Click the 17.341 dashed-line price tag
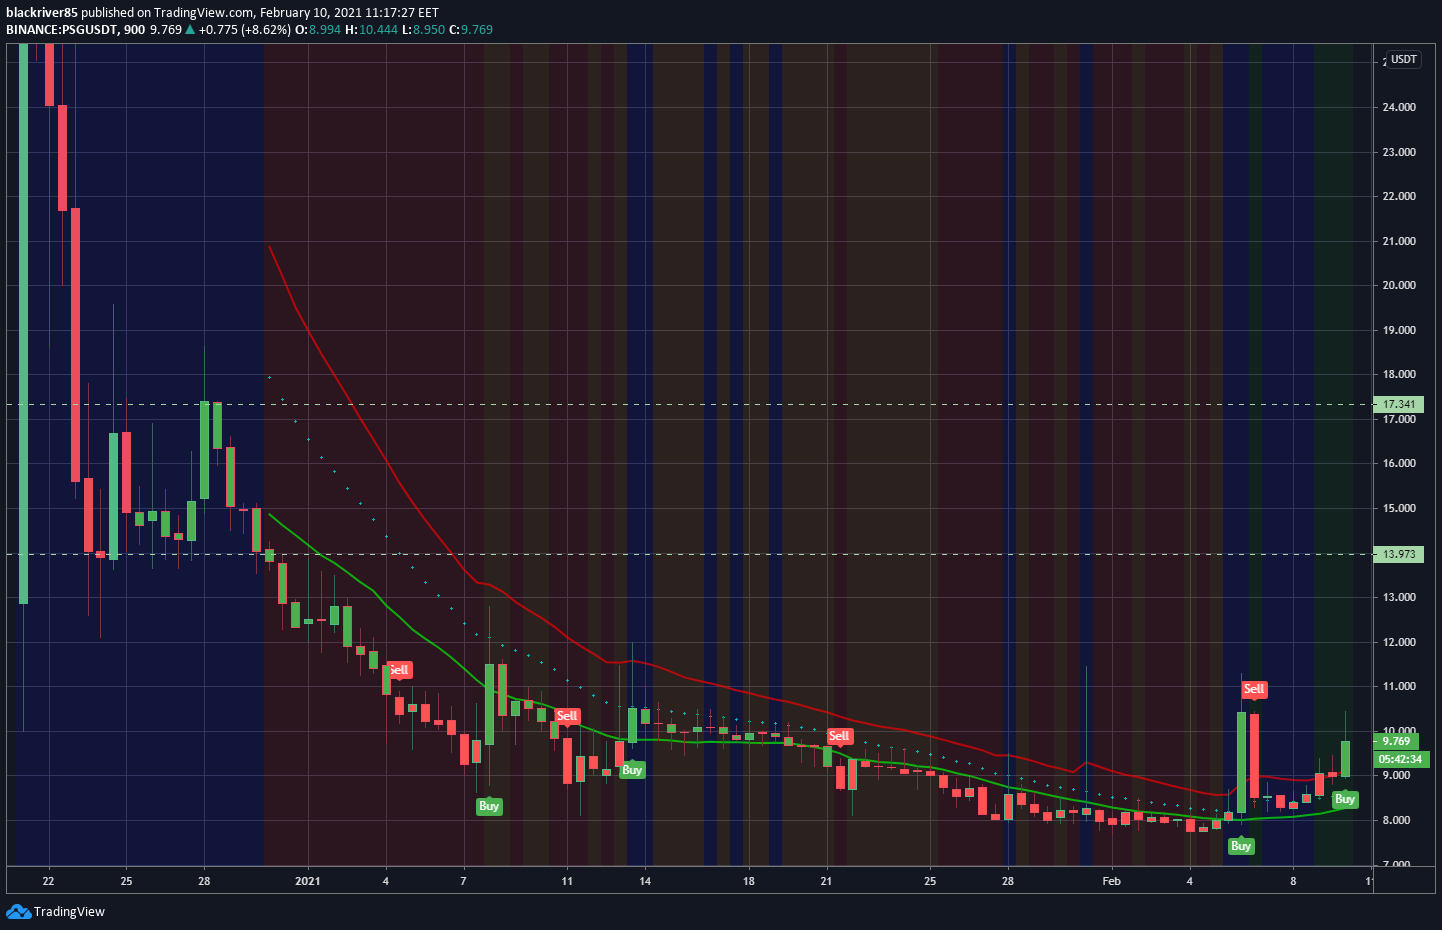This screenshot has width=1442, height=930. pyautogui.click(x=1399, y=405)
